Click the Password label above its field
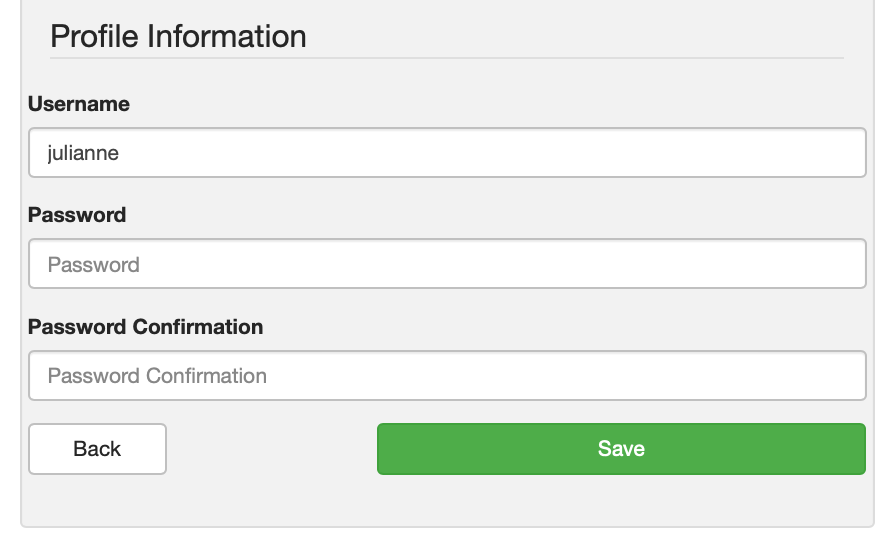This screenshot has height=552, width=884. (x=77, y=215)
